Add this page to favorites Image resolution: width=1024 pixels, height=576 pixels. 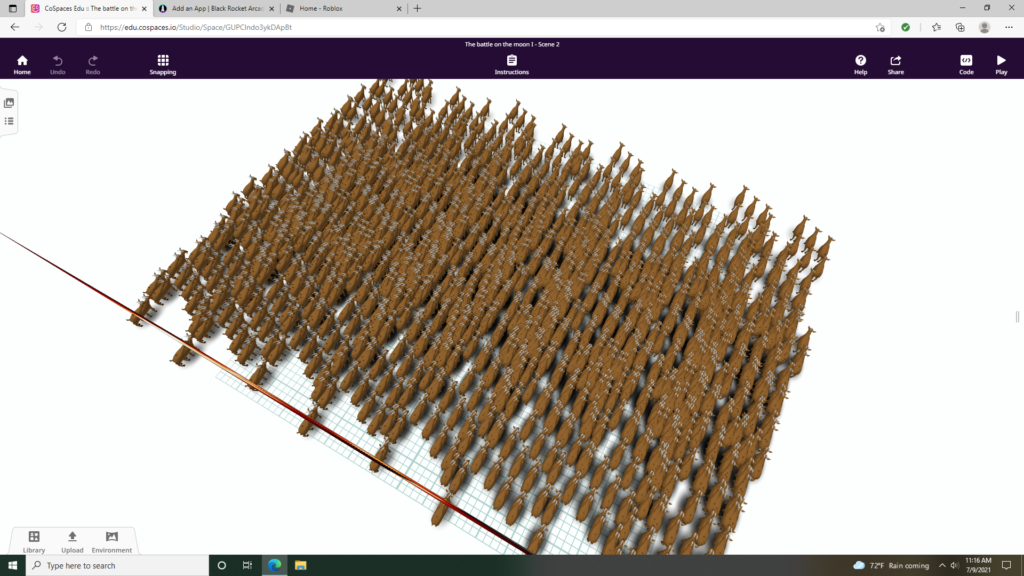[x=880, y=27]
